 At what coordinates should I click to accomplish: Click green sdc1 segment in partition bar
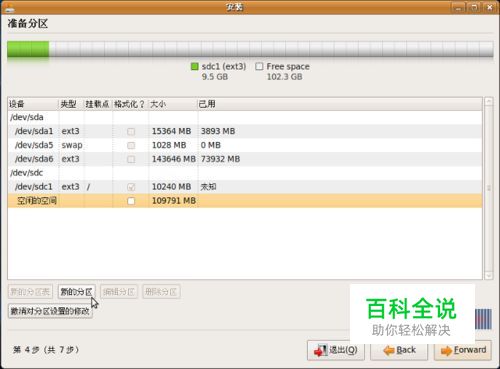click(x=28, y=49)
